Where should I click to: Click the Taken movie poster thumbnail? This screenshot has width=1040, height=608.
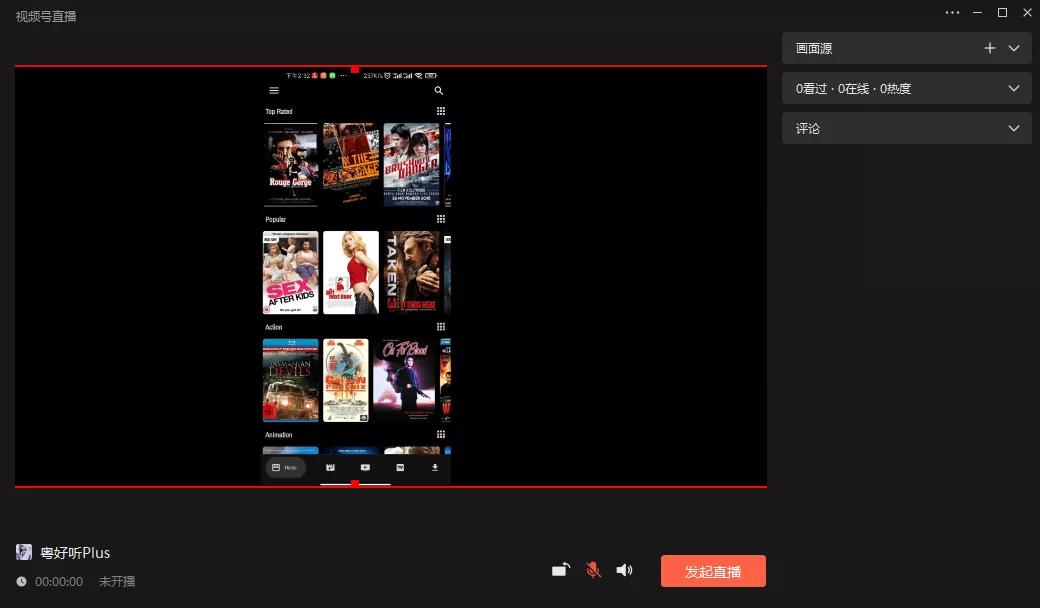click(411, 272)
